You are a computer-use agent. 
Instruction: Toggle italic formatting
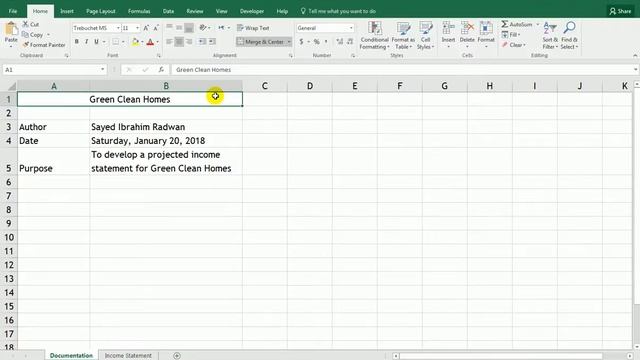click(87, 42)
